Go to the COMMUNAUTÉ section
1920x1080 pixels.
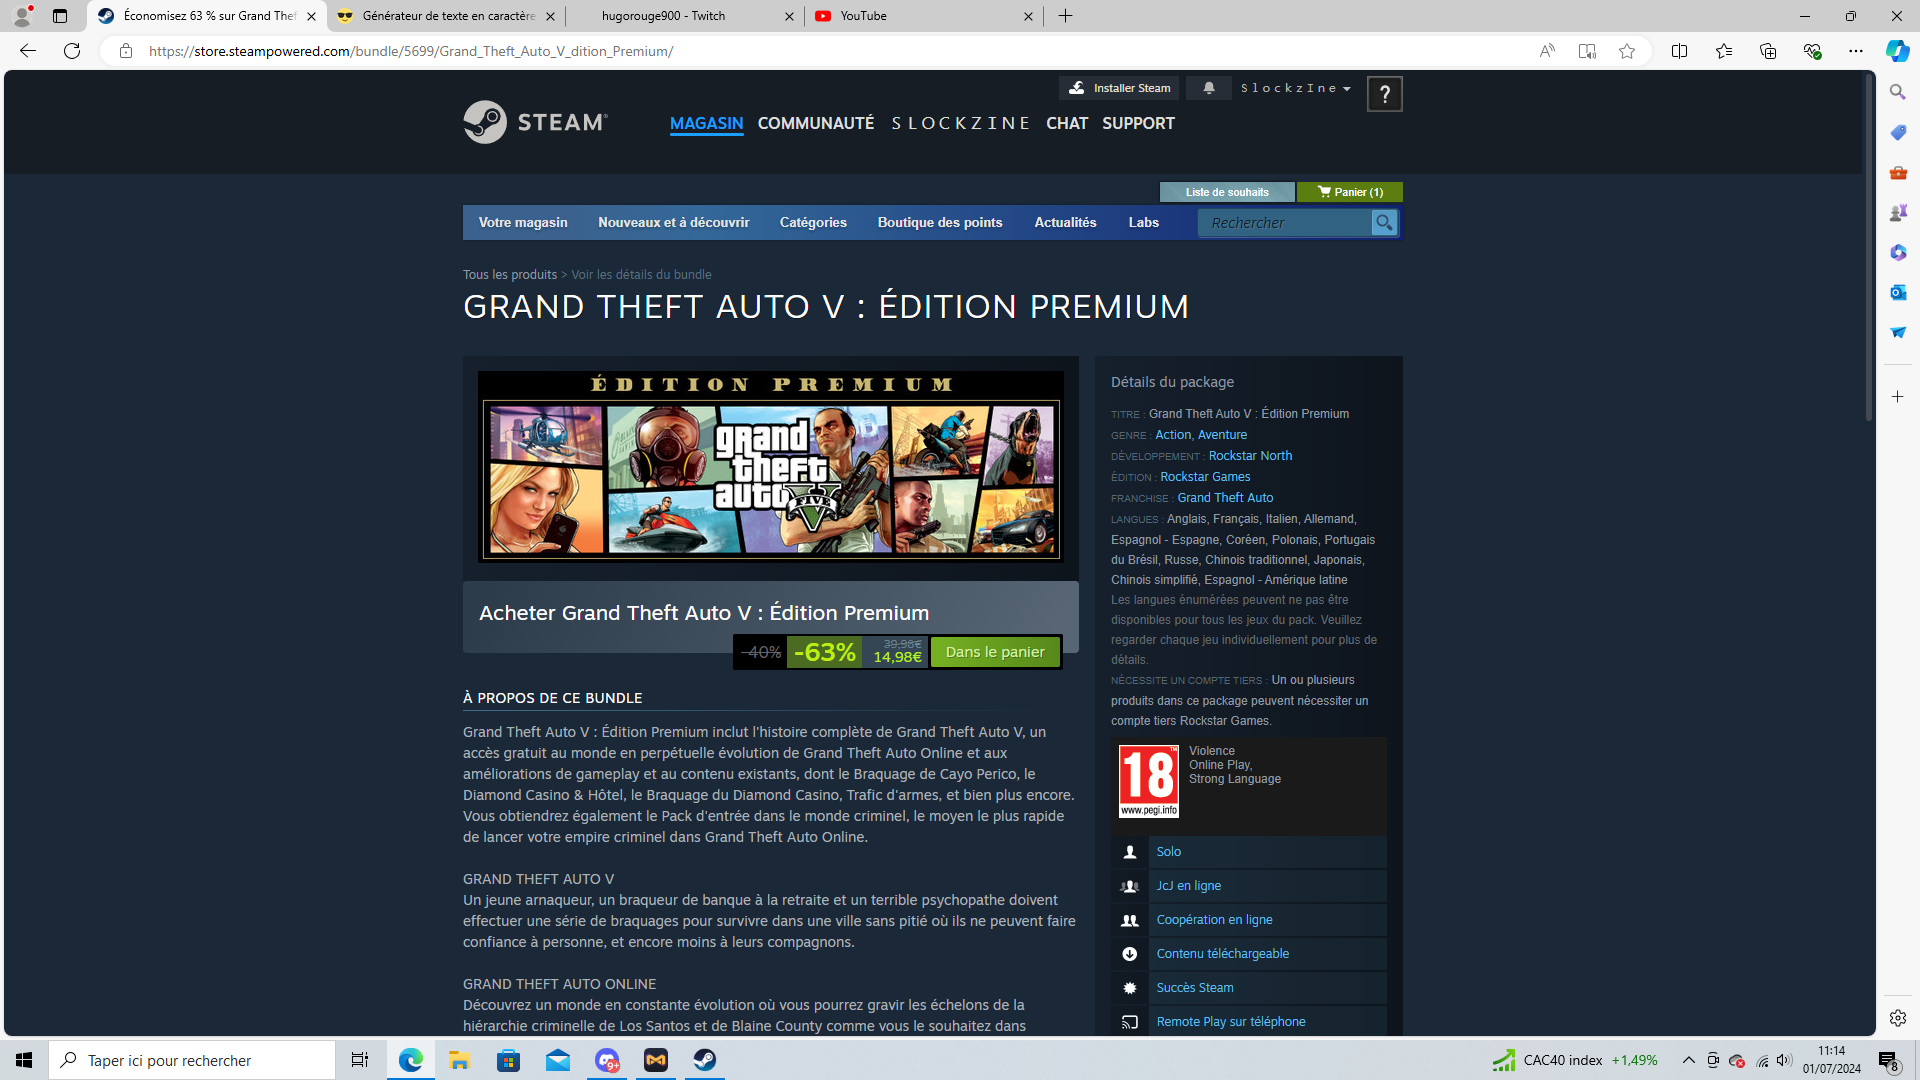click(816, 123)
